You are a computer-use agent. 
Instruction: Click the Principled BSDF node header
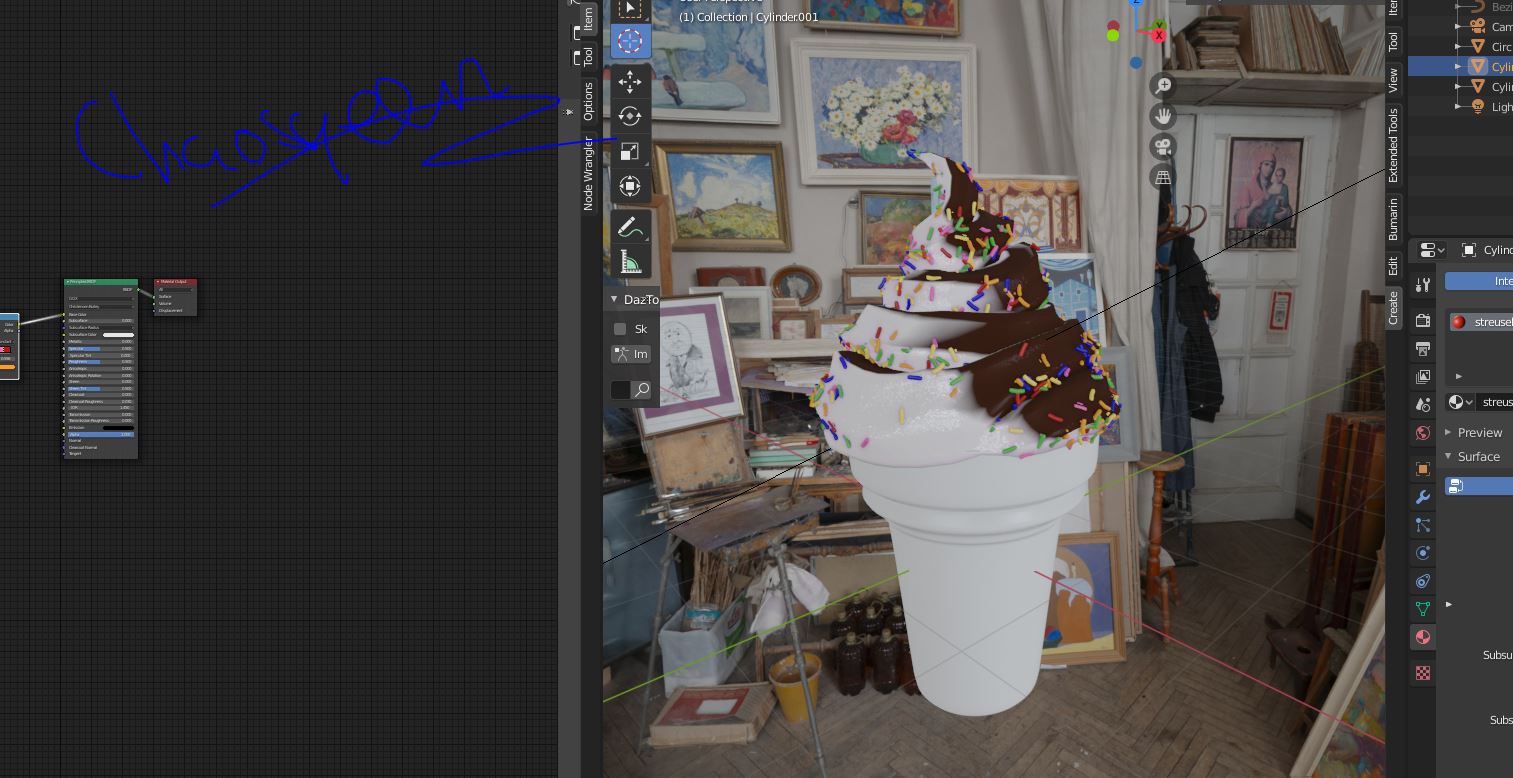pyautogui.click(x=101, y=282)
